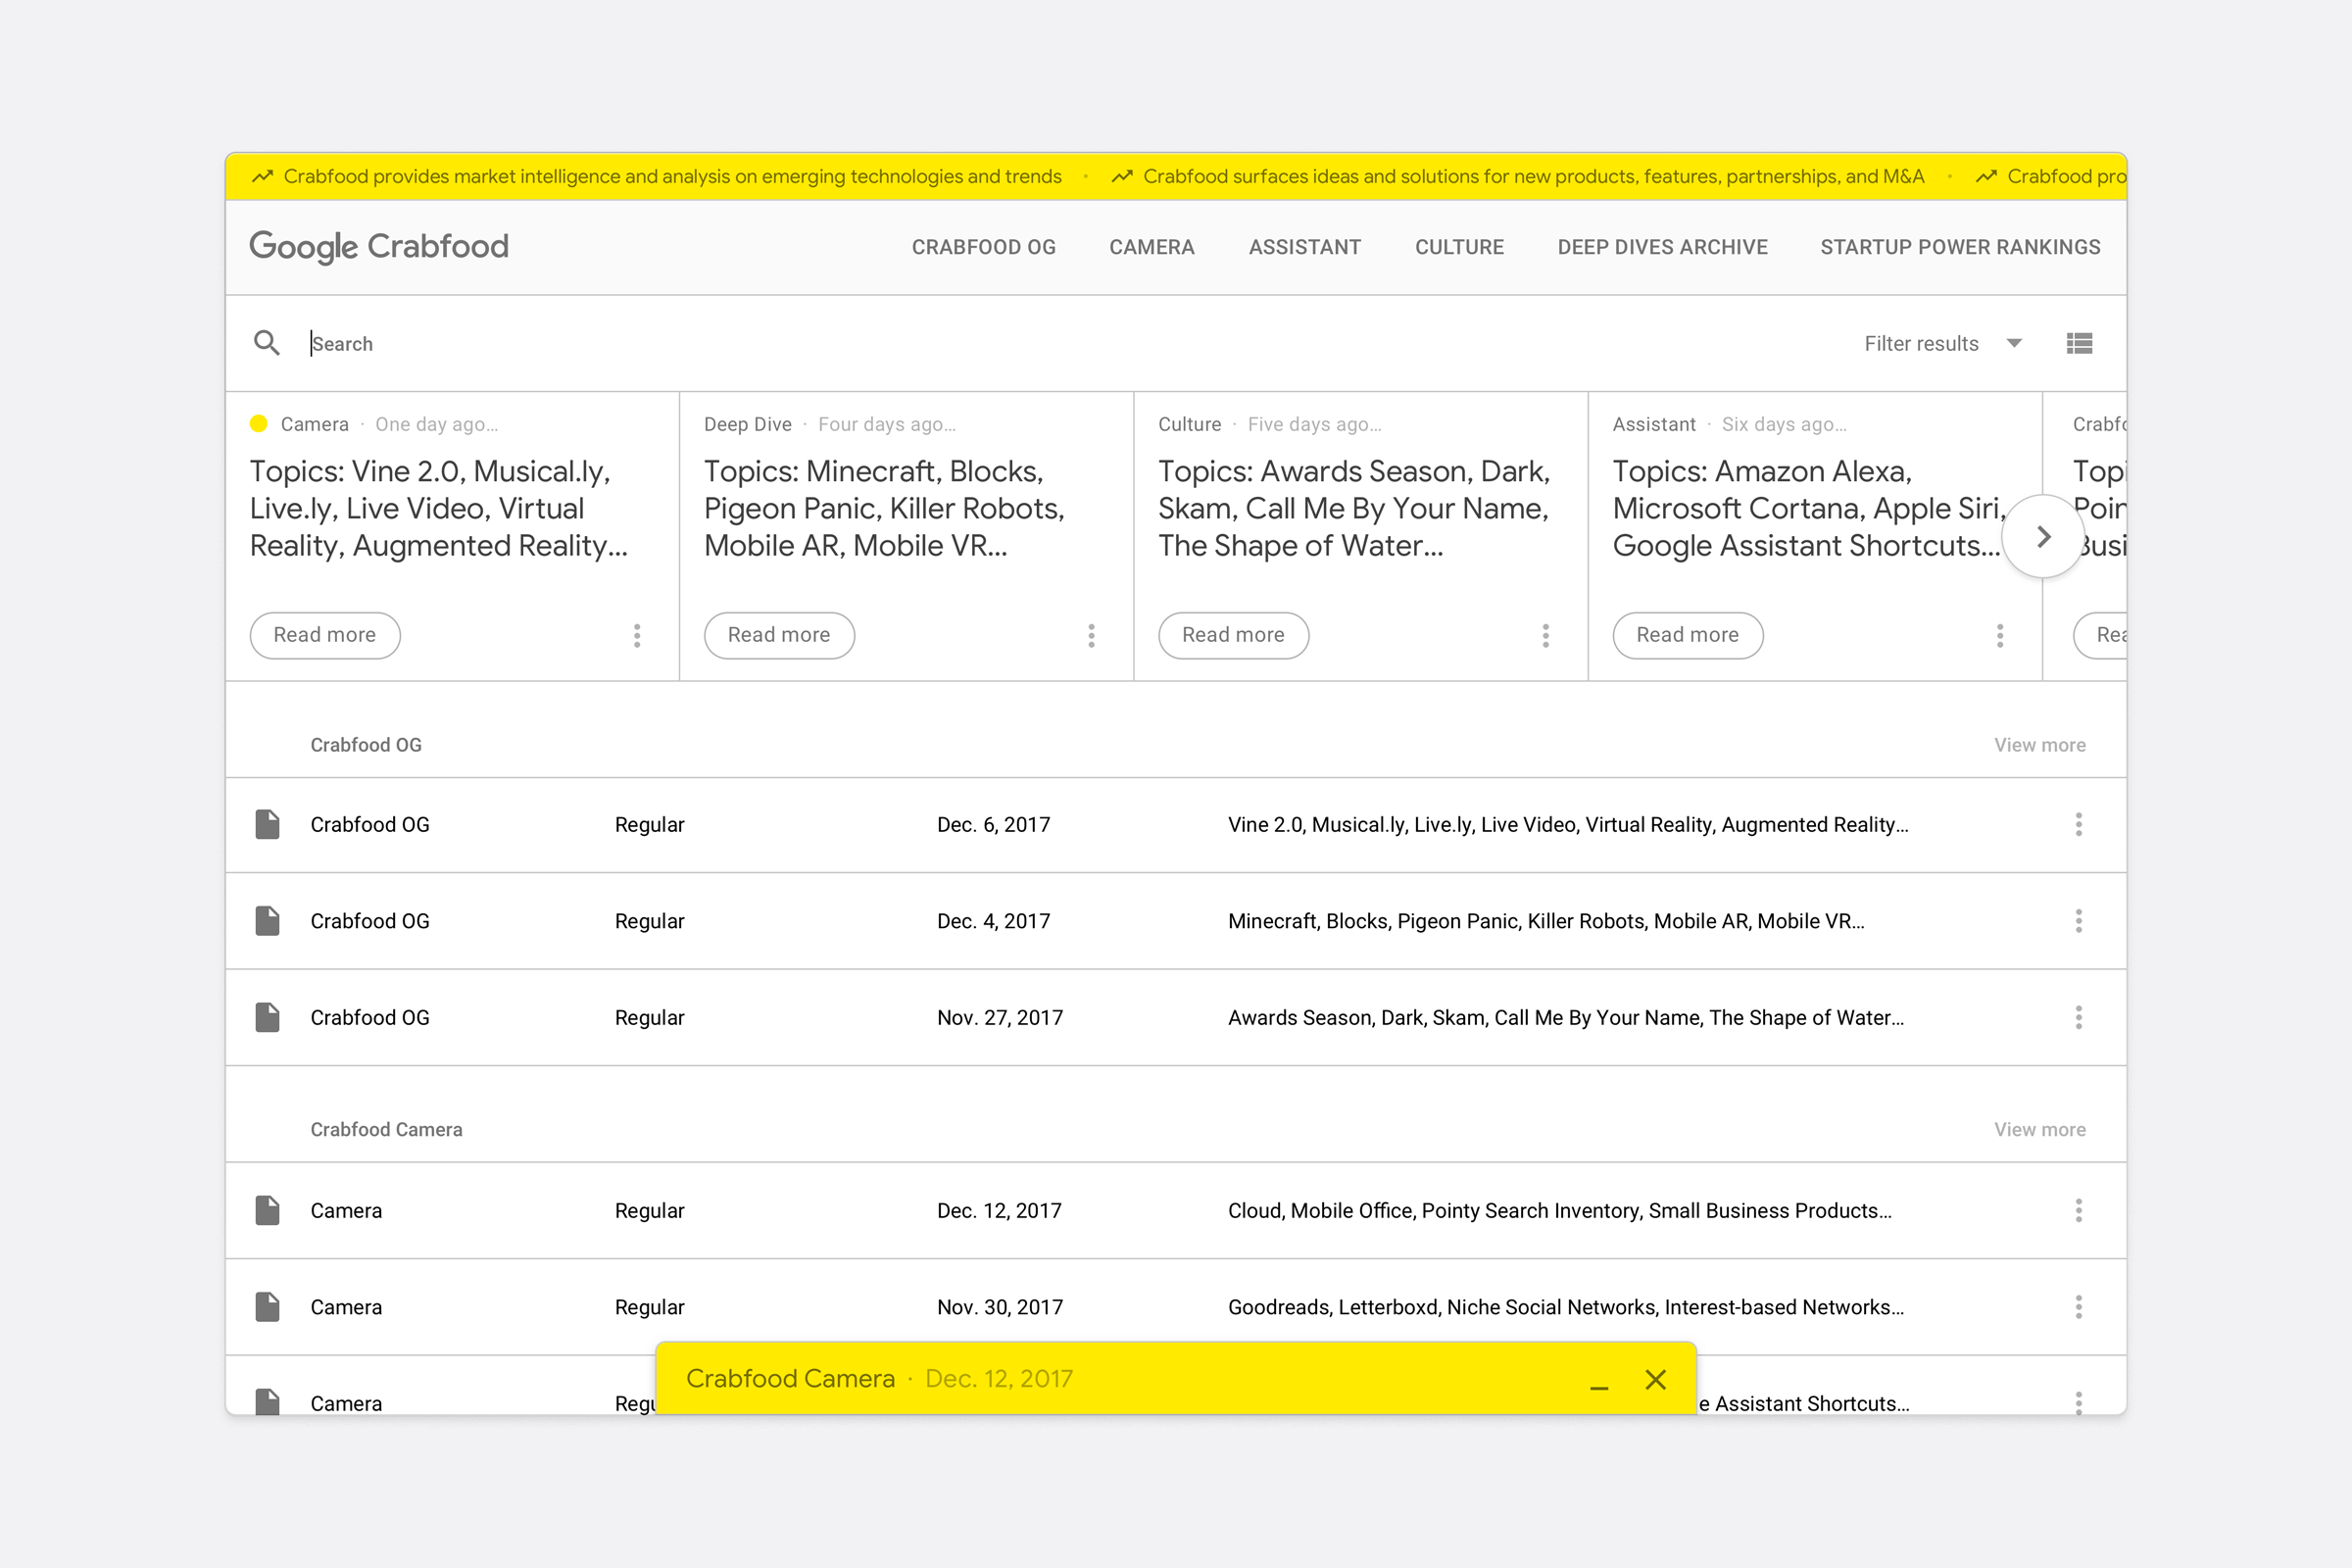Screen dimensions: 2352x1568
Task: Select the Culture nav tab
Action: [1459, 247]
